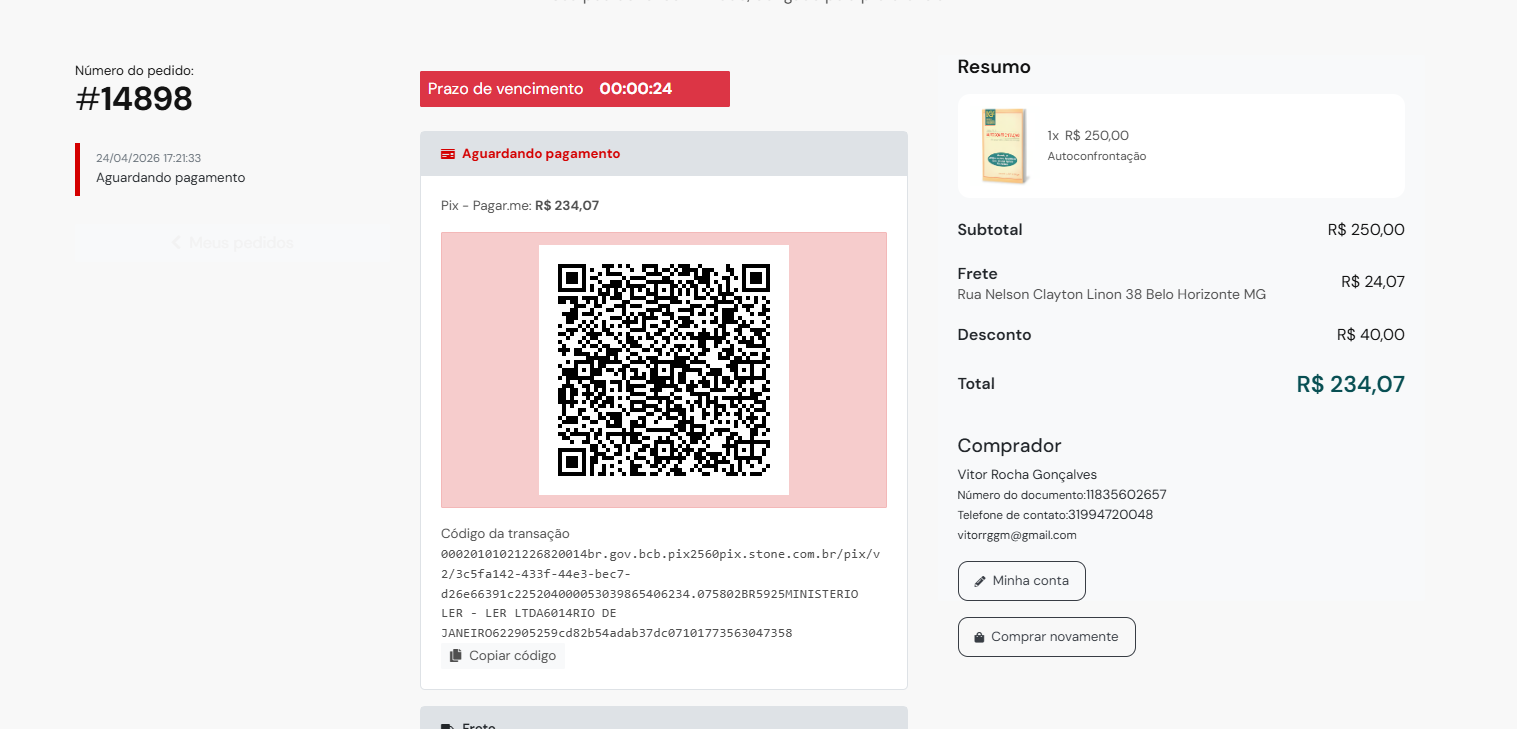Click the Prazo de vencimento countdown banner
Image resolution: width=1517 pixels, height=729 pixels.
pyautogui.click(x=574, y=89)
